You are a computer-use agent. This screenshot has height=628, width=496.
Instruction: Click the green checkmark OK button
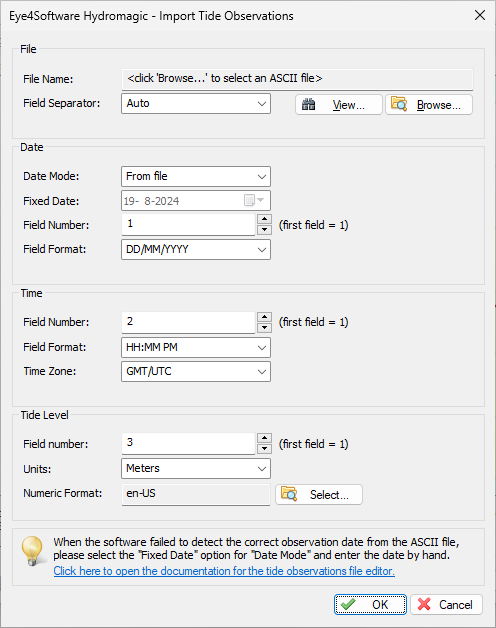coord(370,604)
